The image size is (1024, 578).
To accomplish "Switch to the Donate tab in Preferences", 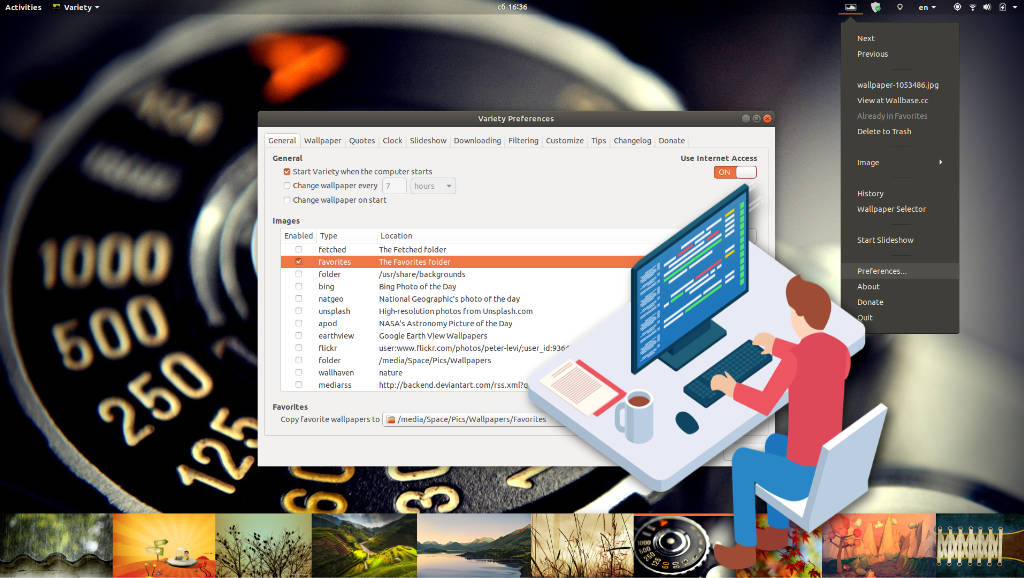I will tap(671, 140).
